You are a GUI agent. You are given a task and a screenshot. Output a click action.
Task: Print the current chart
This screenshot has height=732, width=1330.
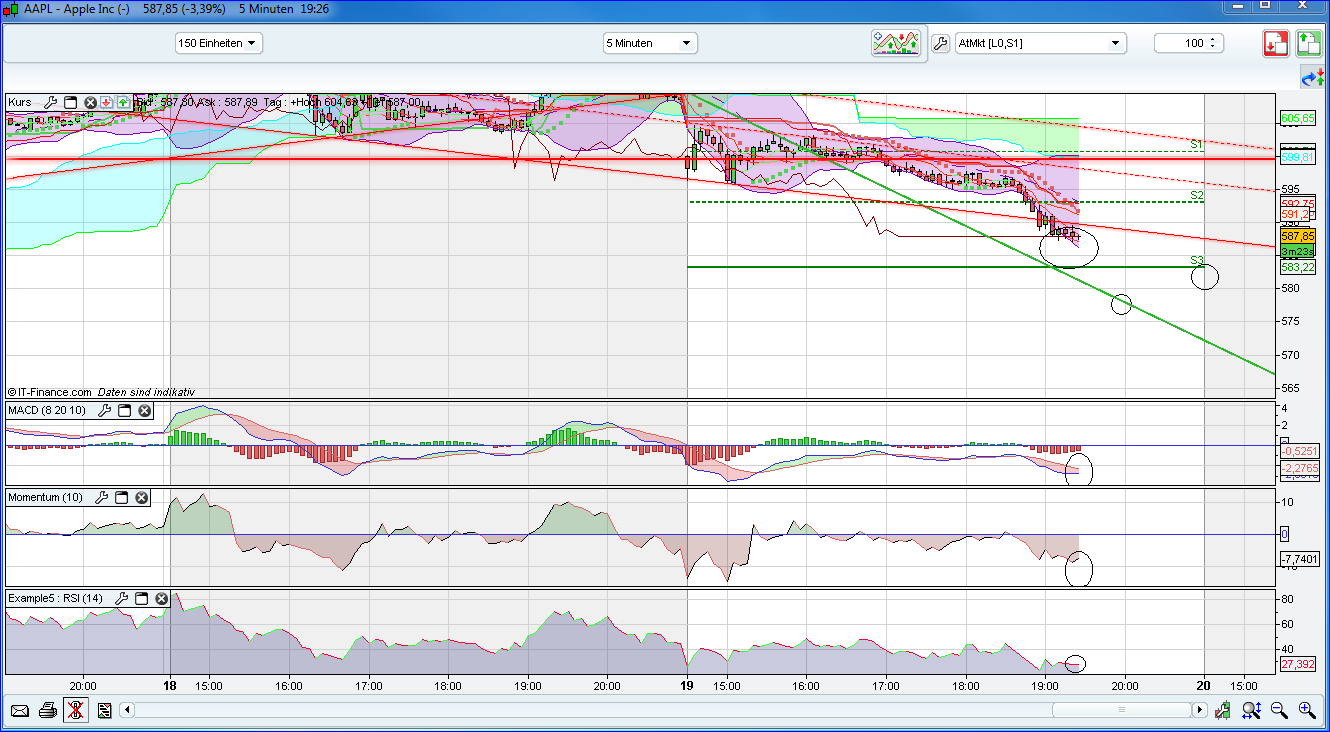(x=48, y=710)
